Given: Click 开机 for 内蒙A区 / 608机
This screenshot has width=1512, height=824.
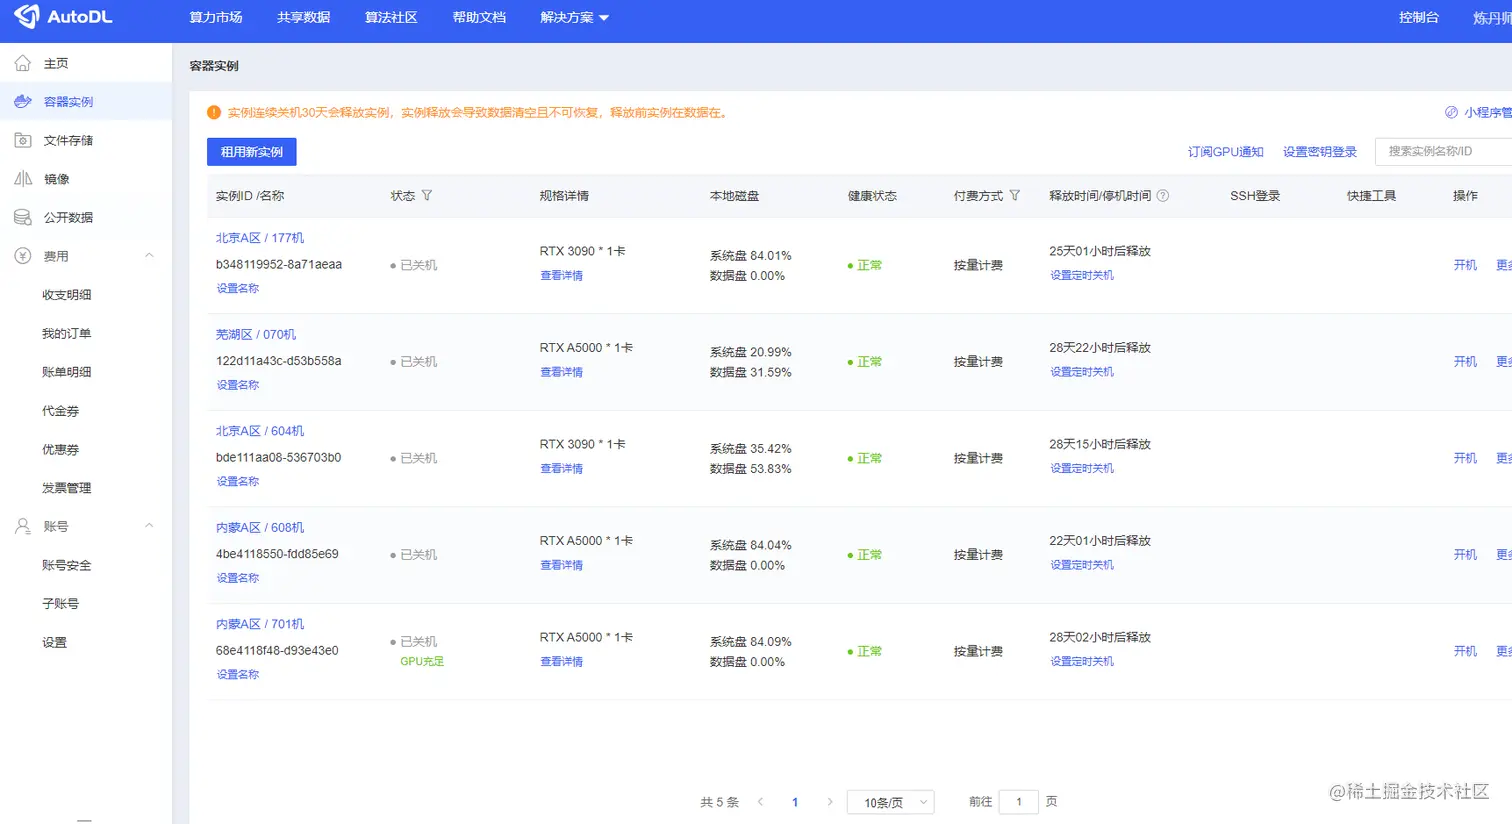Looking at the screenshot, I should 1465,555.
